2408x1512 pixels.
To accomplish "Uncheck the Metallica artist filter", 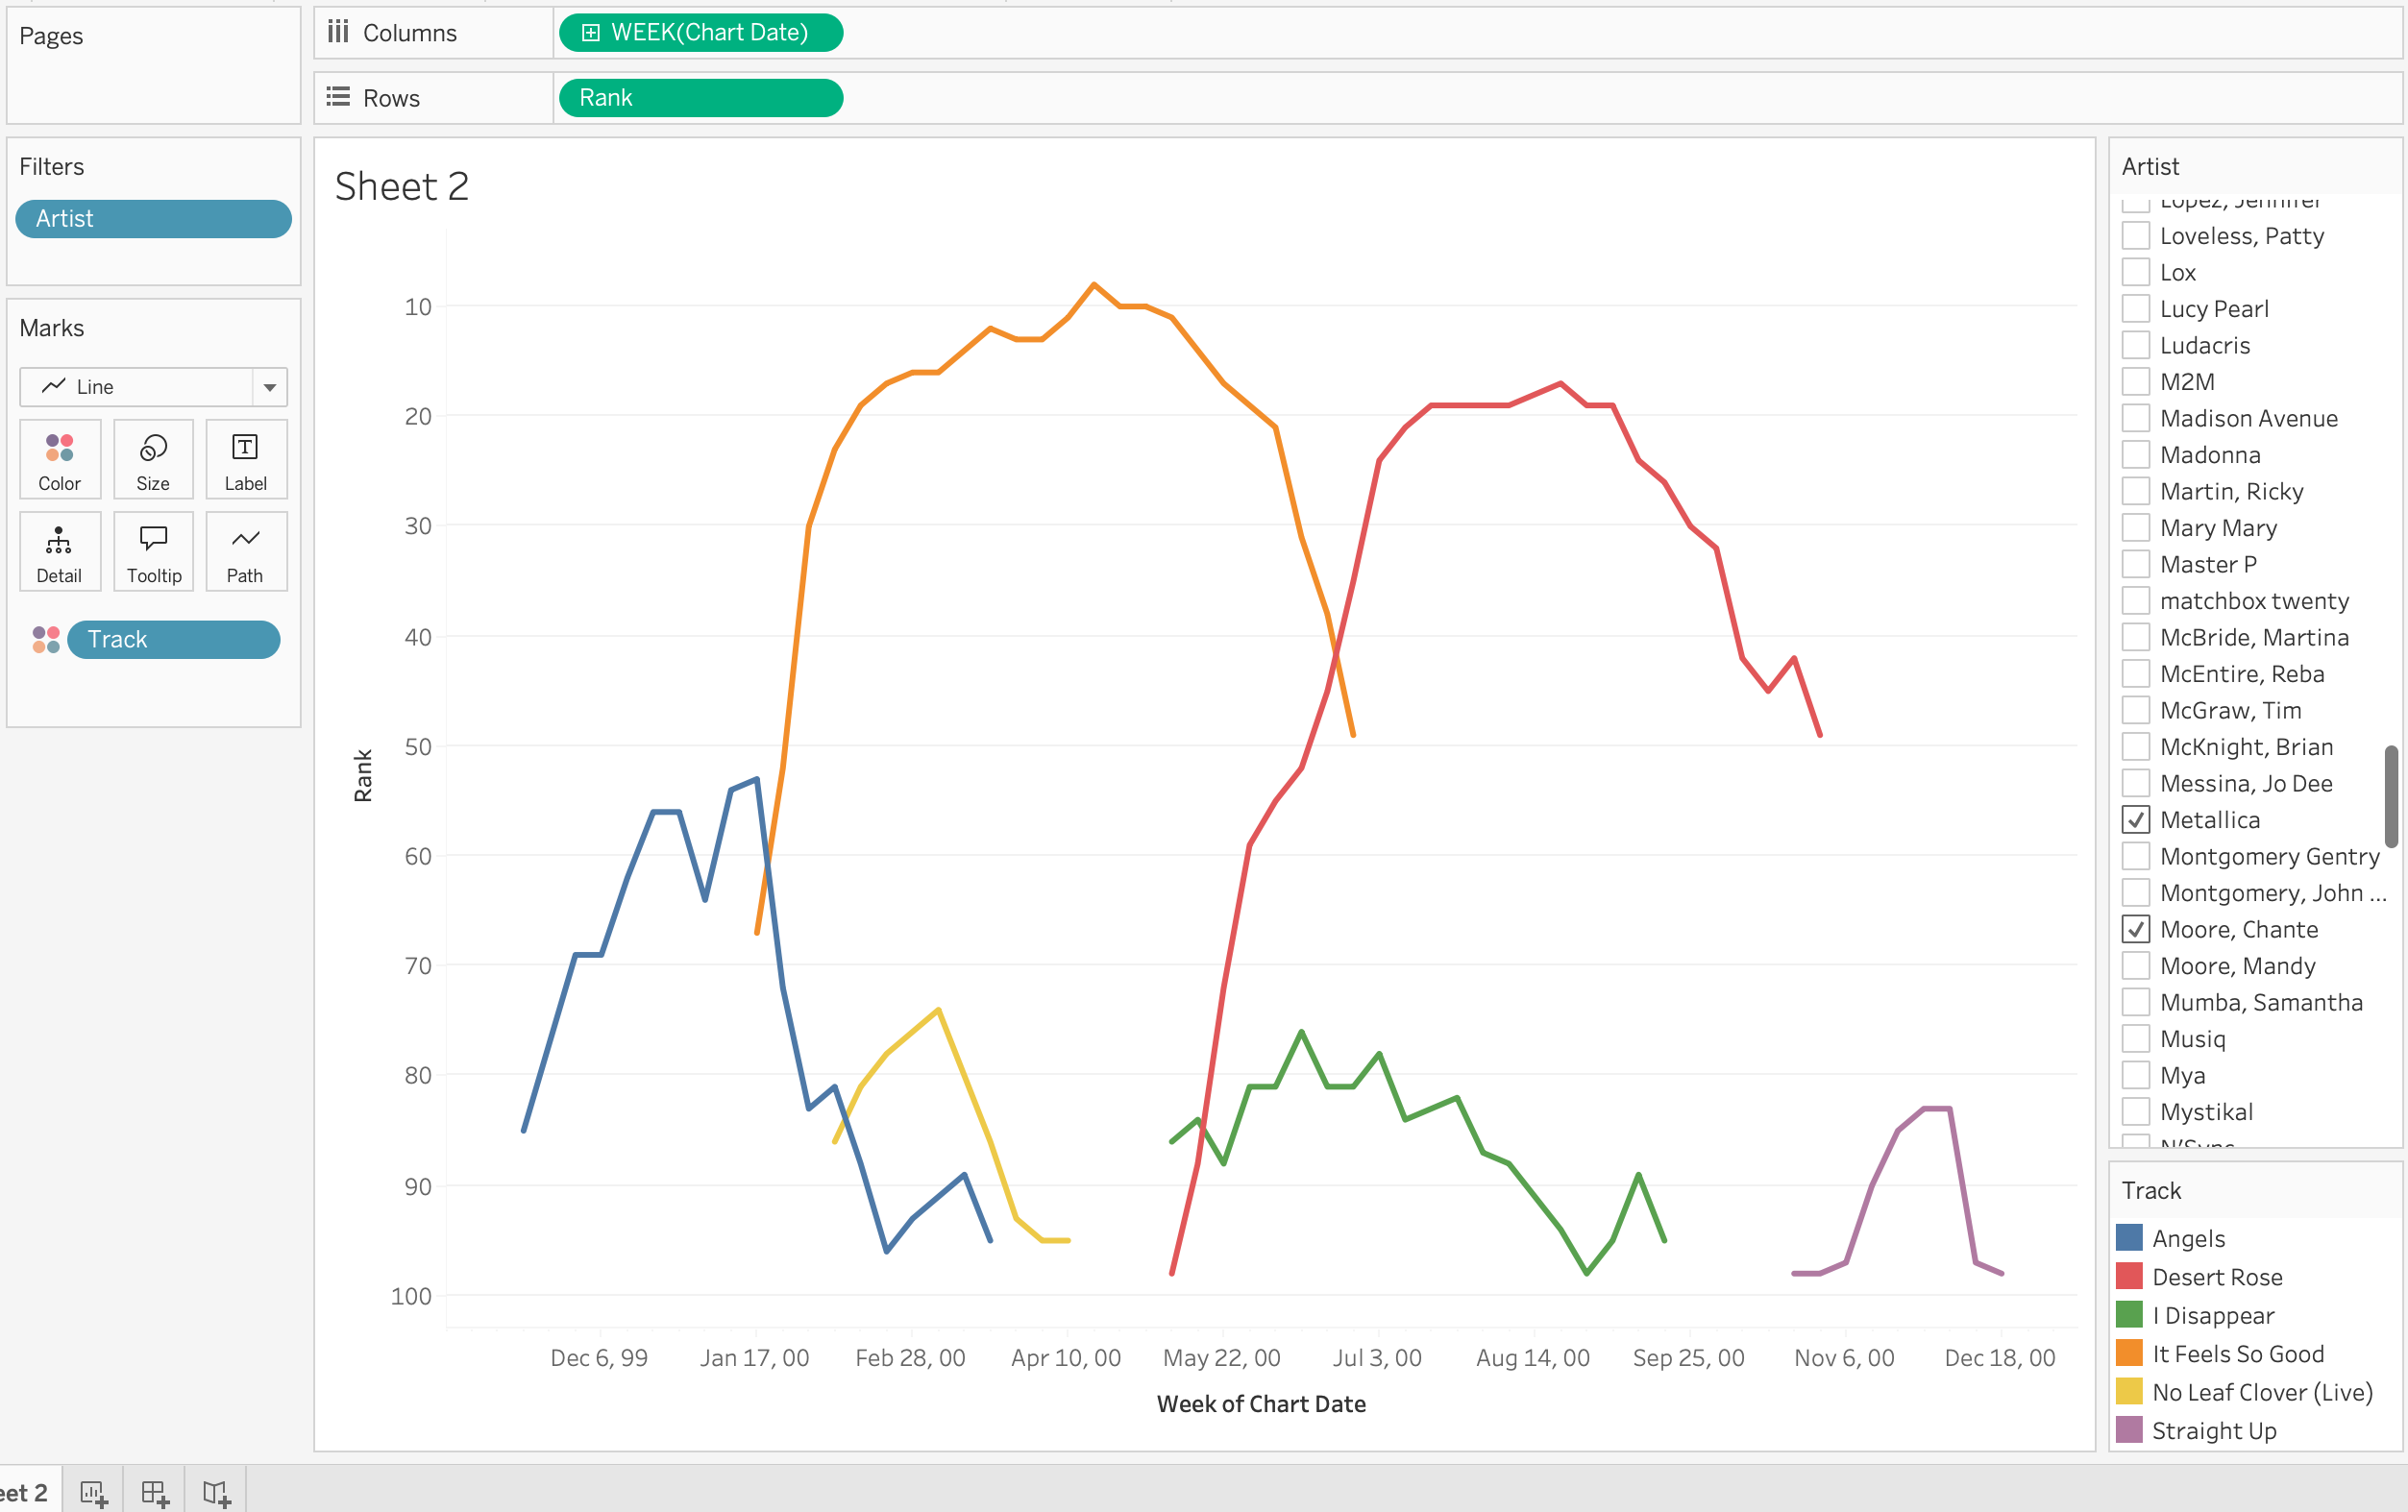I will [x=2136, y=820].
